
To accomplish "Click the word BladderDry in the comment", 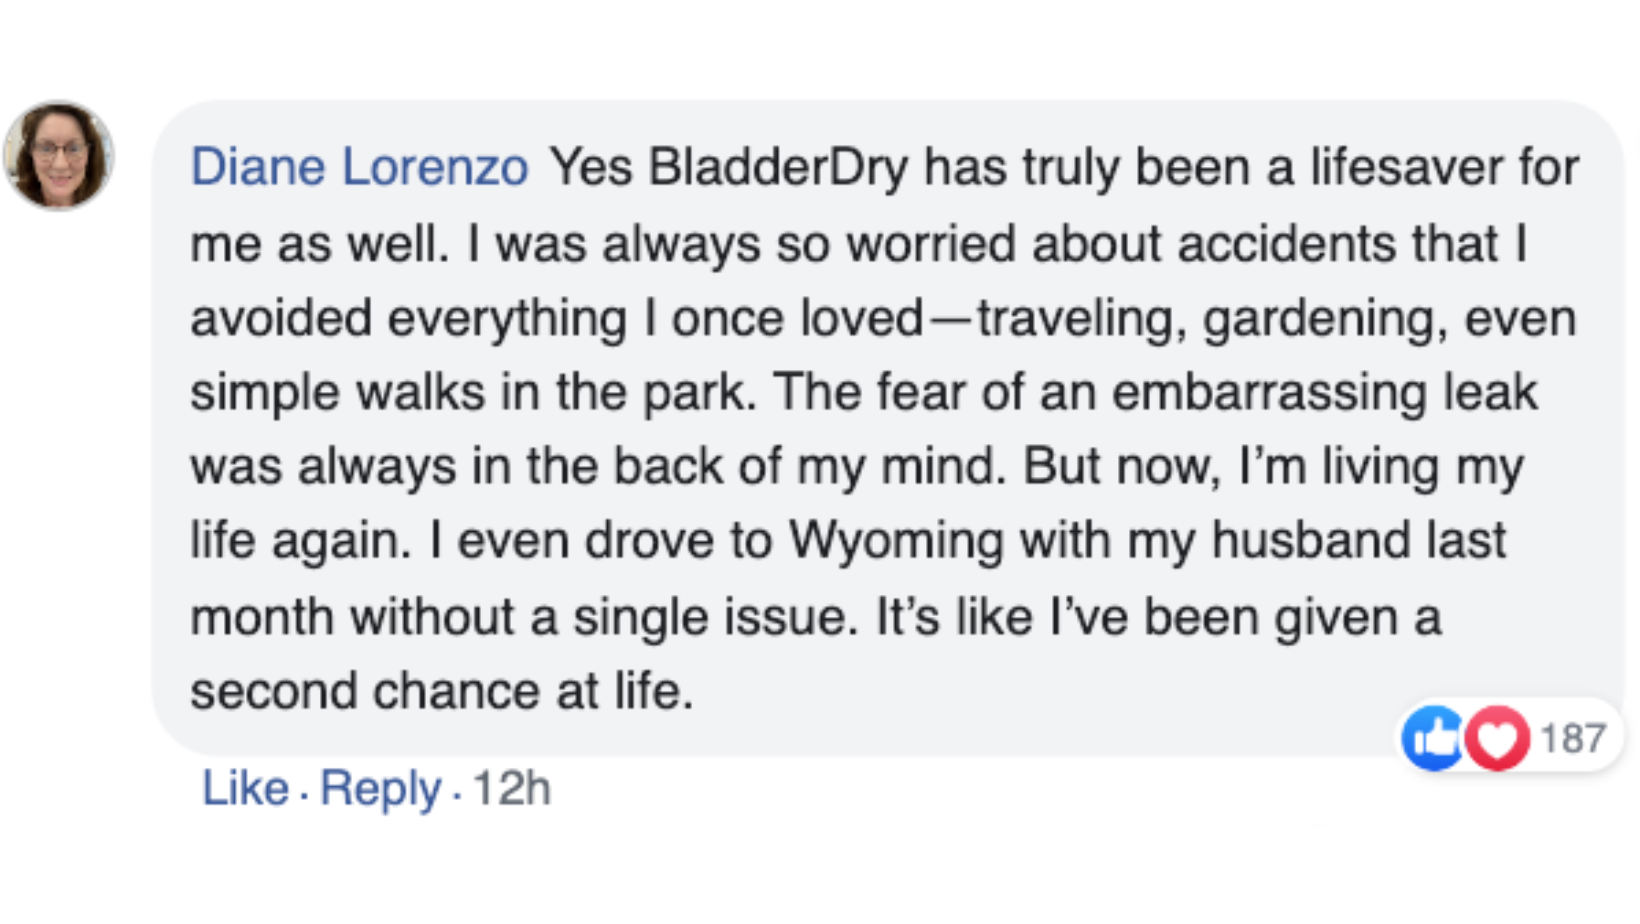I will click(778, 167).
